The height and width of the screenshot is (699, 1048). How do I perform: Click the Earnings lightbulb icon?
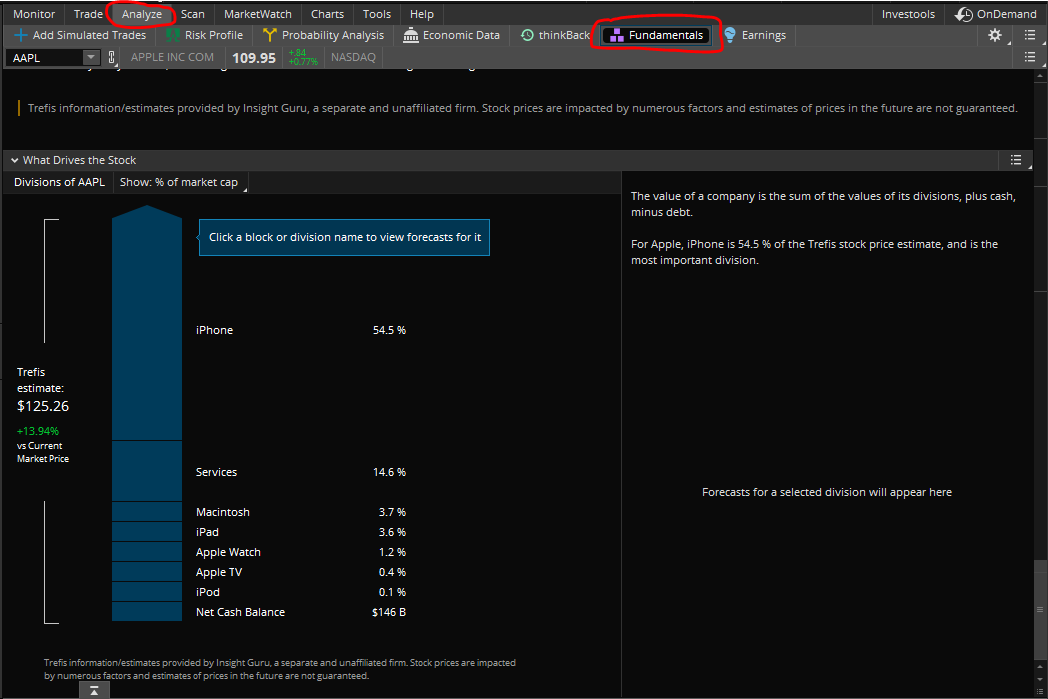point(730,35)
